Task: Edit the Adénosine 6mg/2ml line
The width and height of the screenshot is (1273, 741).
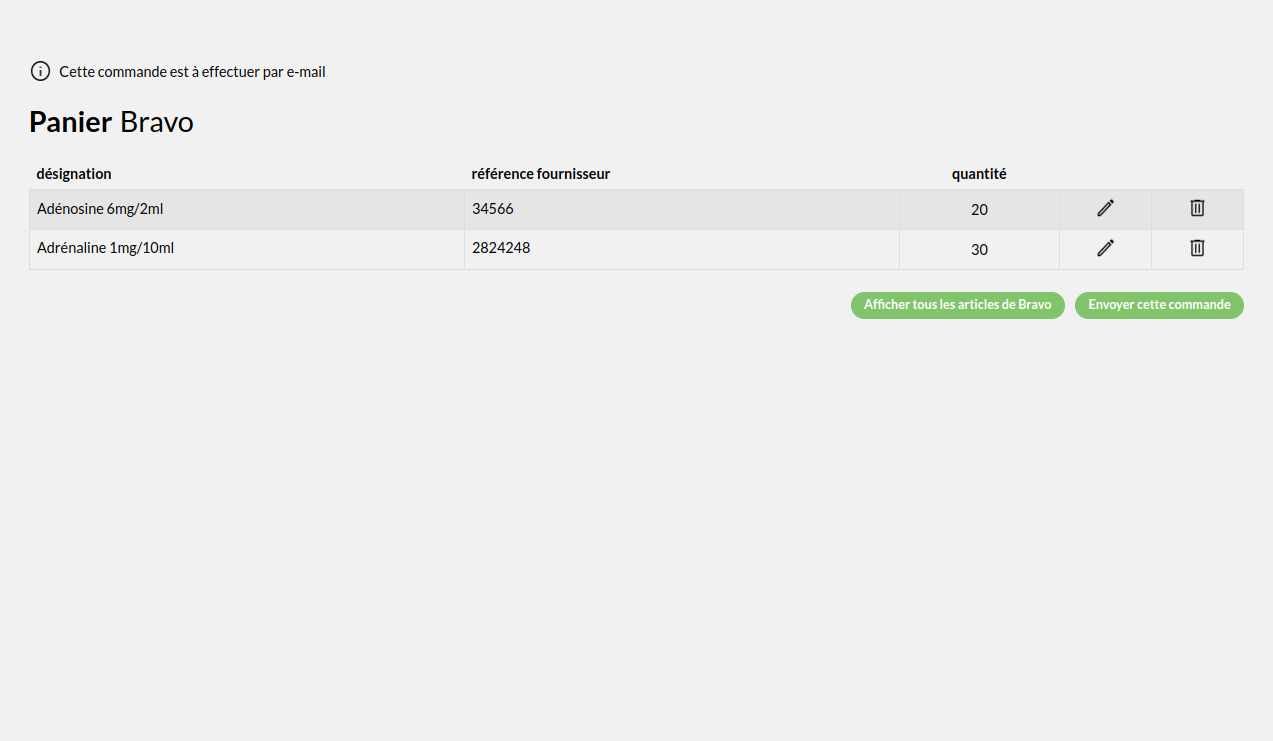Action: [x=1105, y=208]
